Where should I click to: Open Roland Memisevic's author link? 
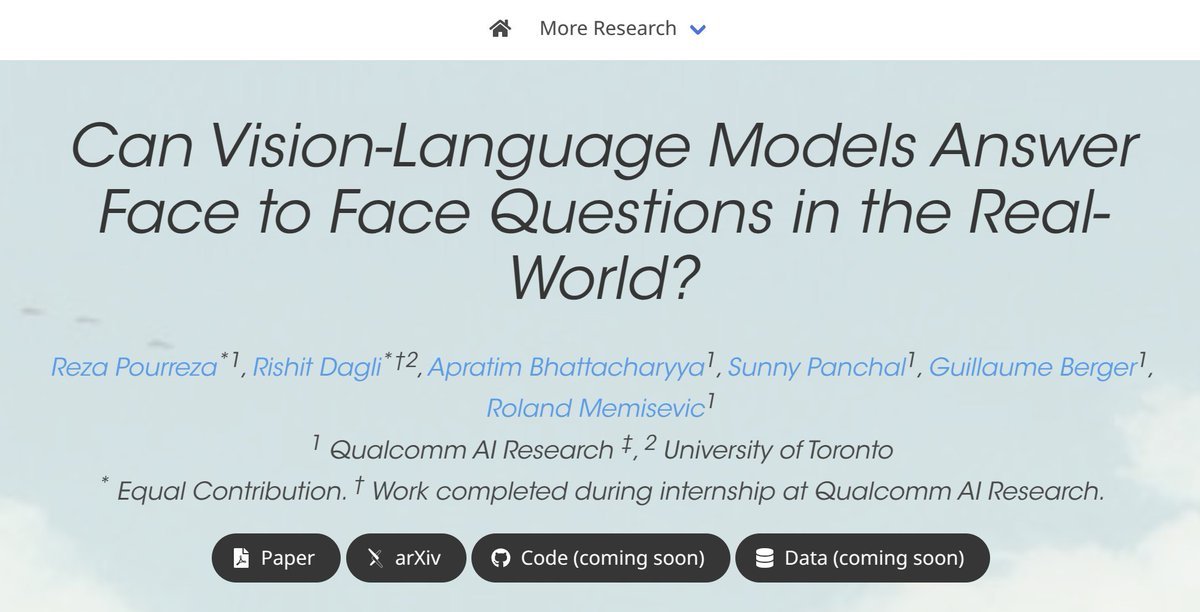coord(596,408)
